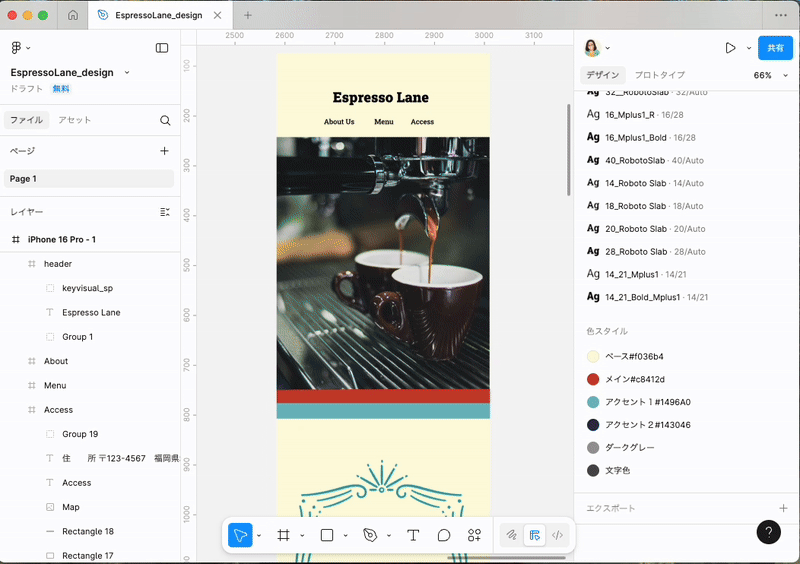The image size is (800, 564).
Task: Select the Comment tool
Action: pyautogui.click(x=444, y=535)
